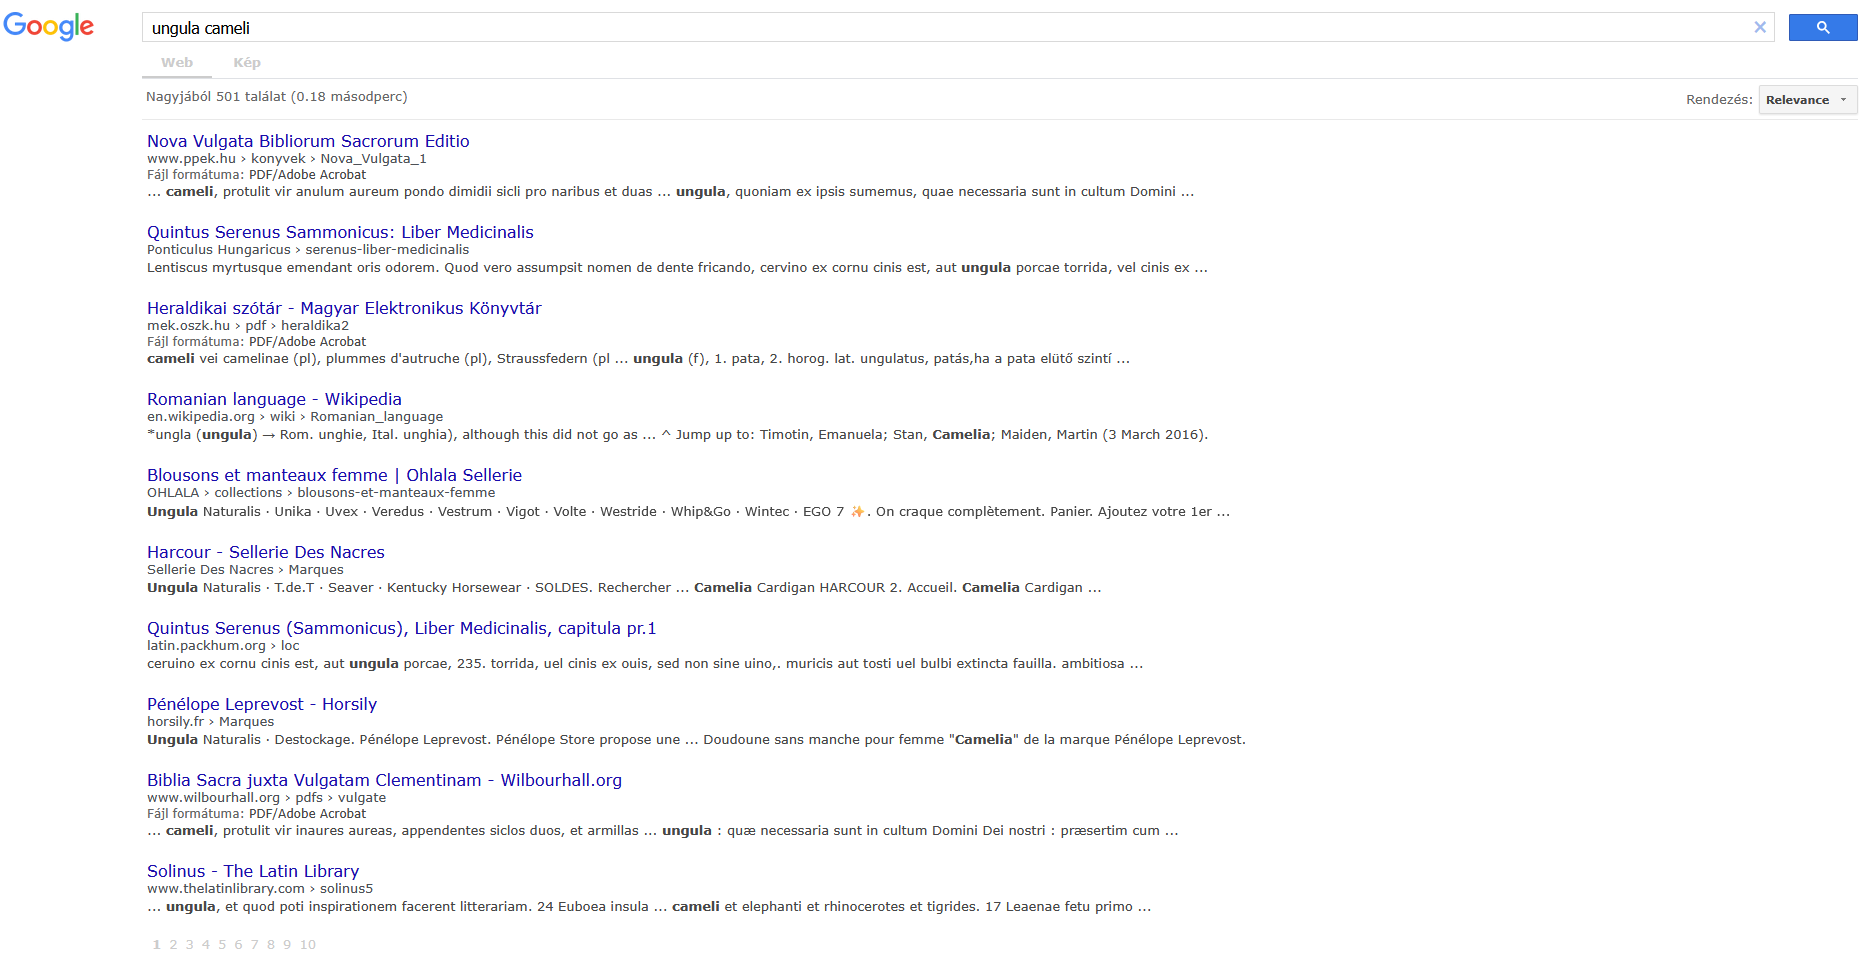Open Harcour - Sellerie Des Nacres result

[x=266, y=552]
